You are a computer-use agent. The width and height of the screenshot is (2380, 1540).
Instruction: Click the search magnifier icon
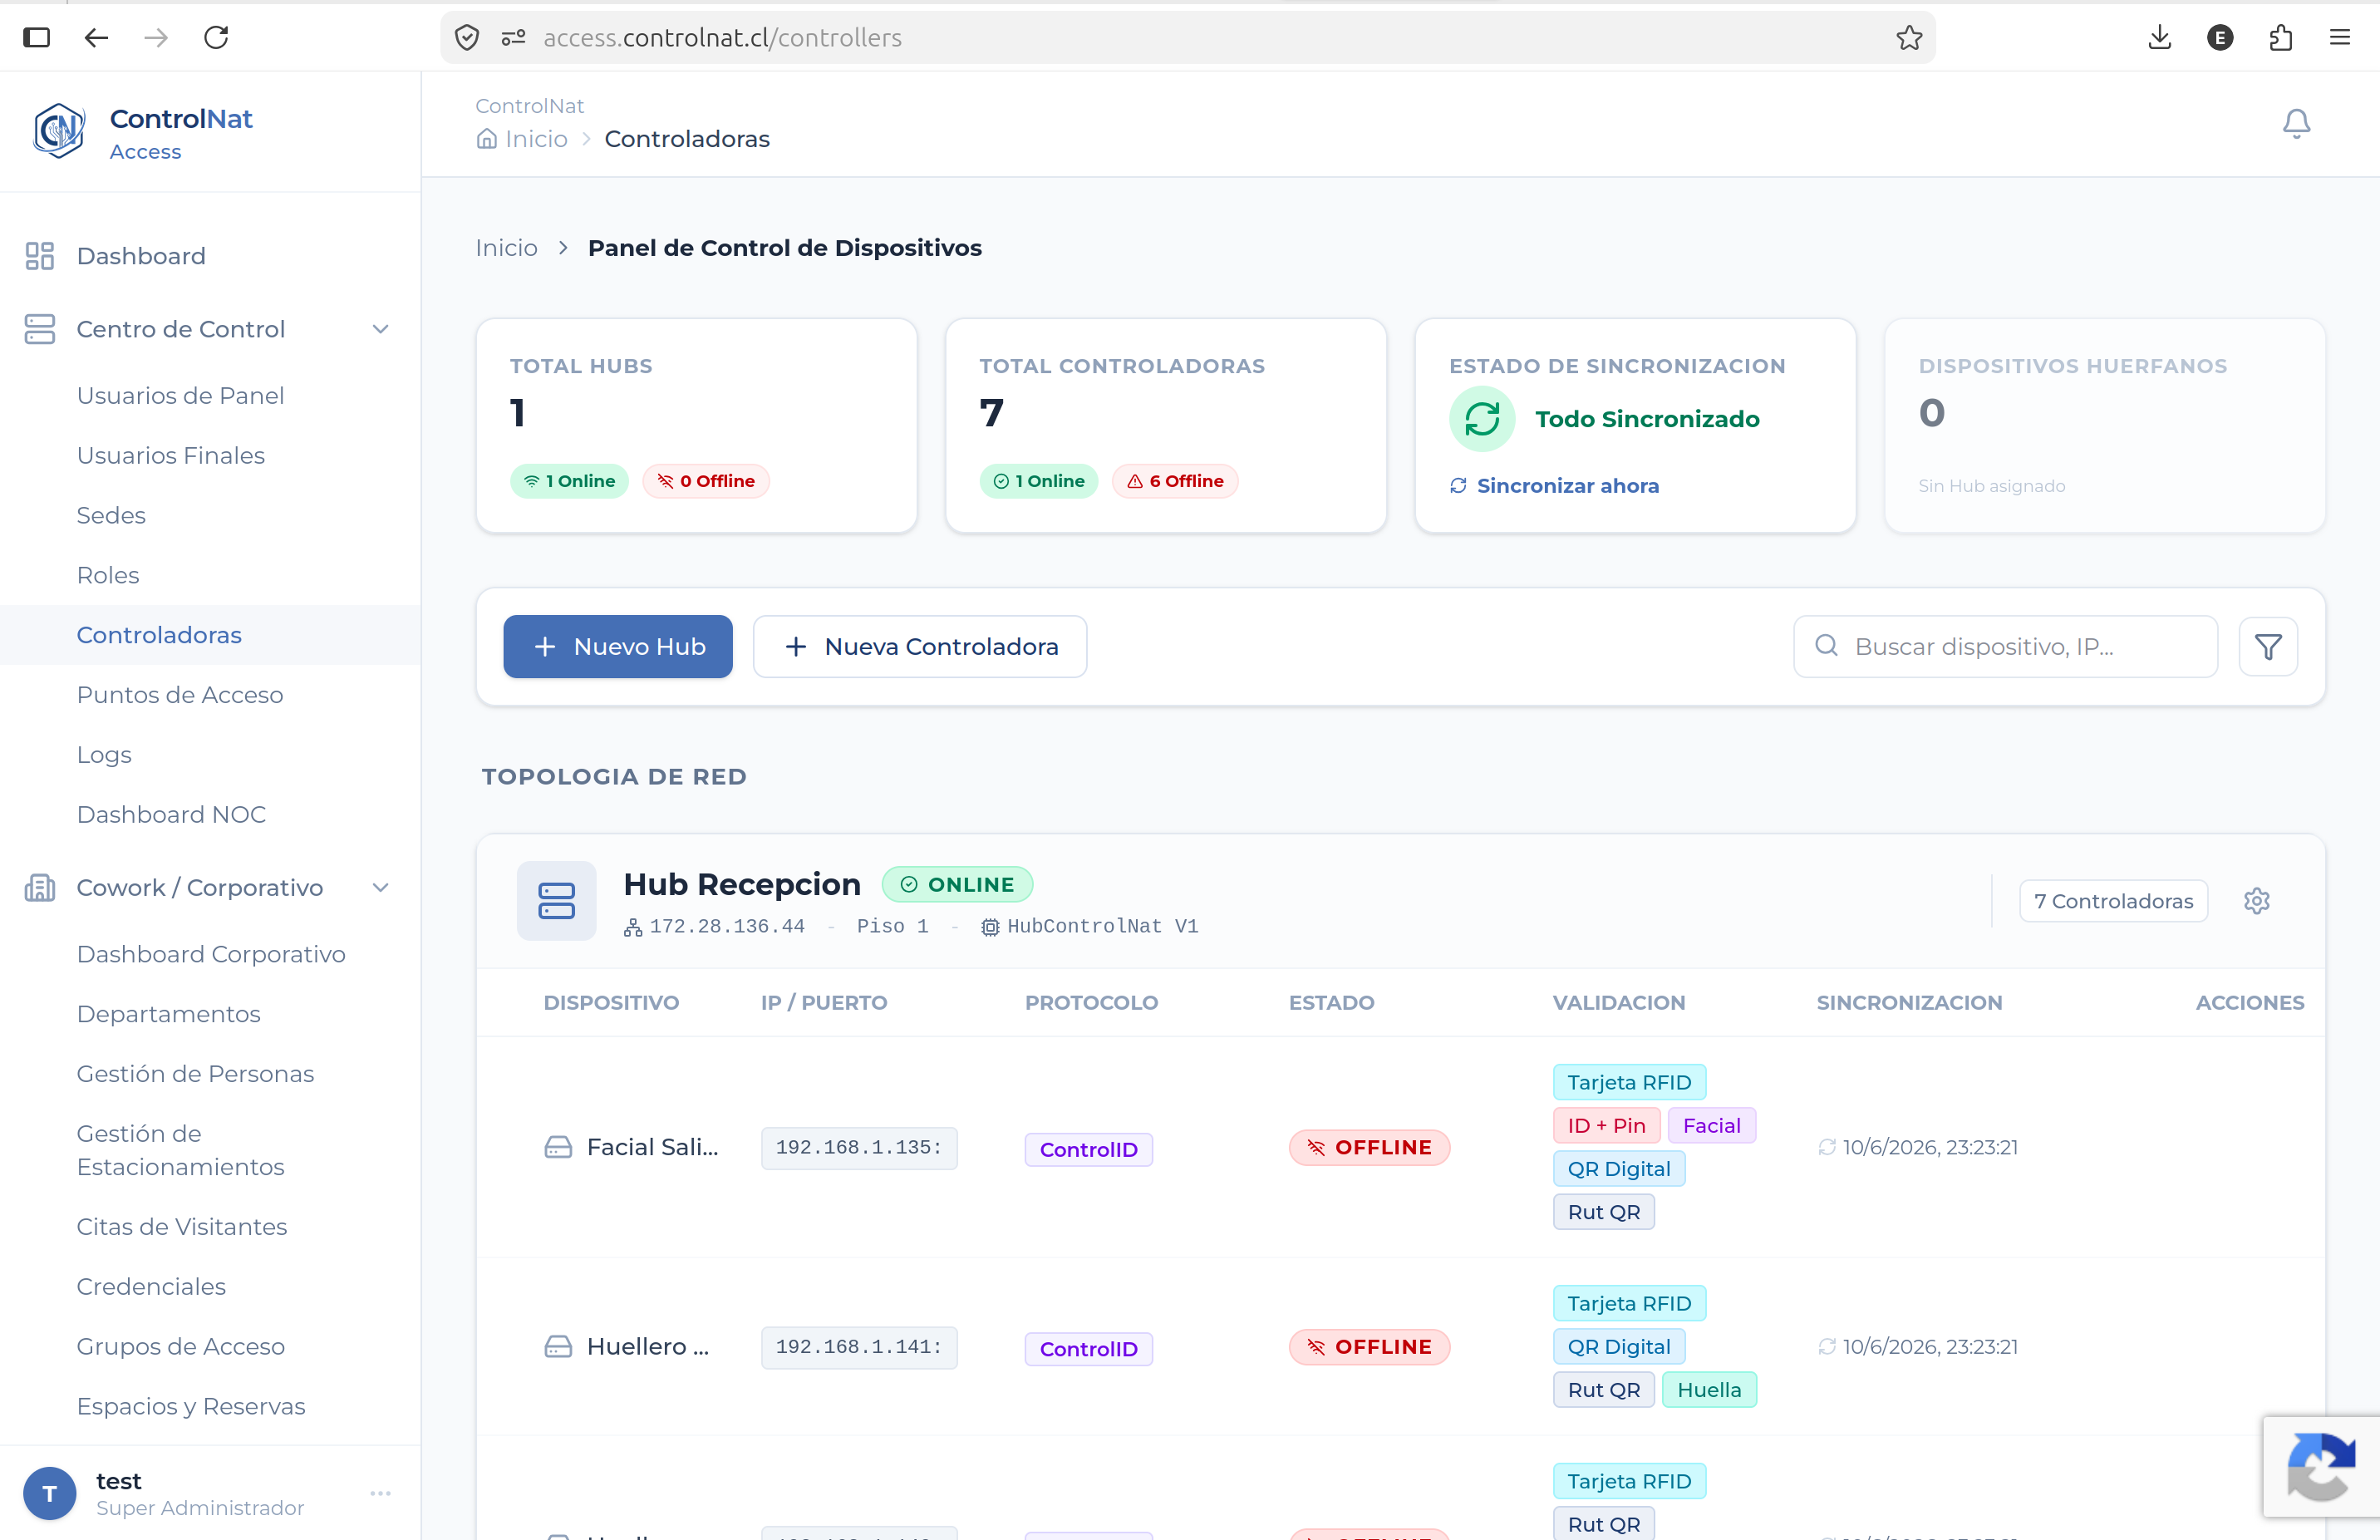click(x=1826, y=646)
